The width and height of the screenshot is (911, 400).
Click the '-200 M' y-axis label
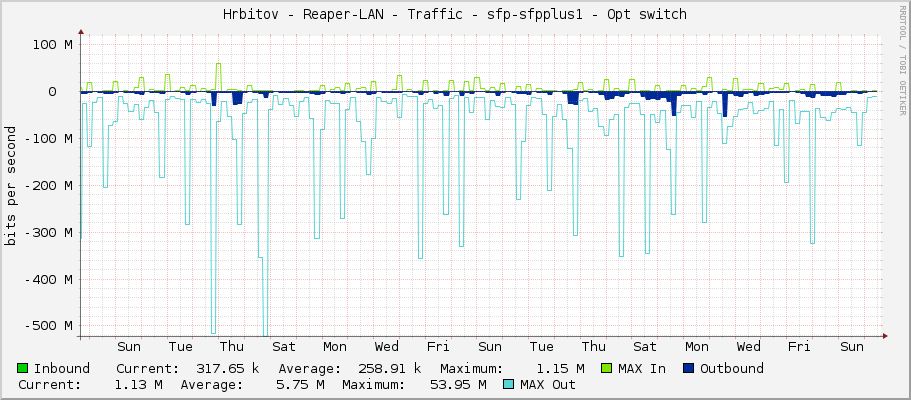click(x=48, y=186)
